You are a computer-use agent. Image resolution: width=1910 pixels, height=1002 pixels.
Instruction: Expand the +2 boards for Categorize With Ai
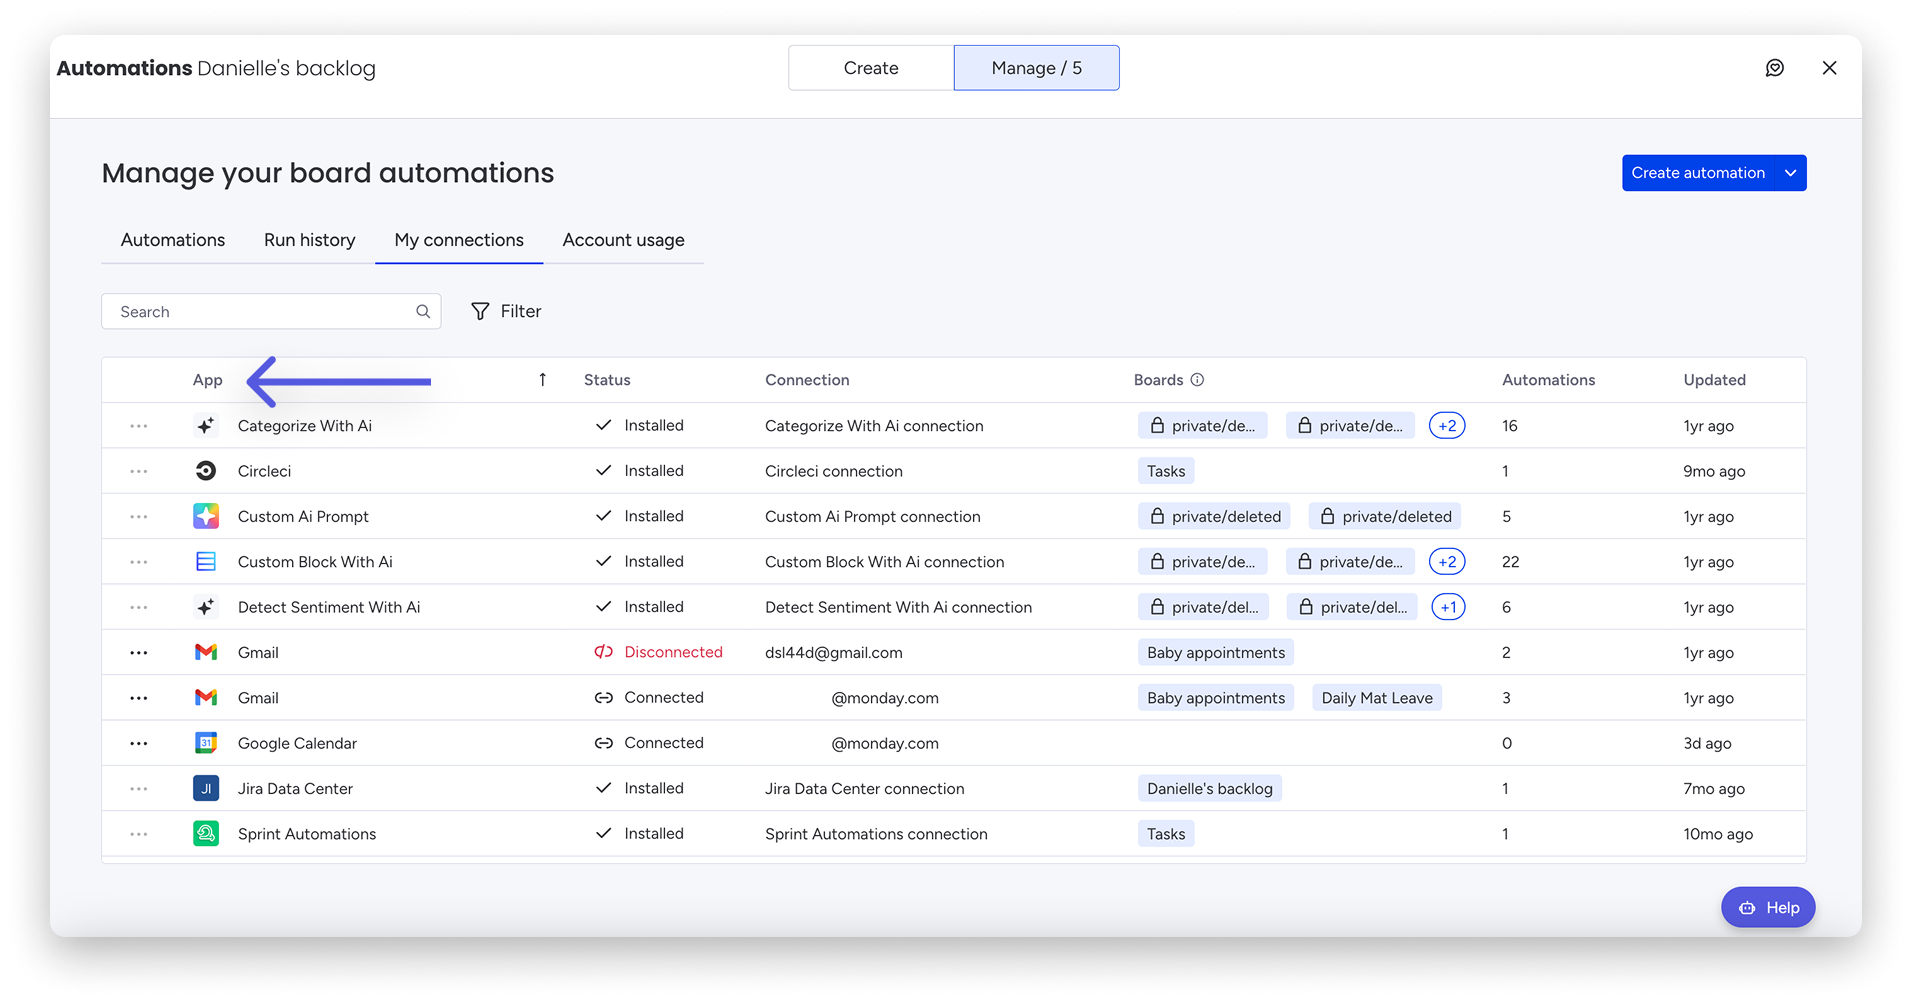pyautogui.click(x=1447, y=426)
